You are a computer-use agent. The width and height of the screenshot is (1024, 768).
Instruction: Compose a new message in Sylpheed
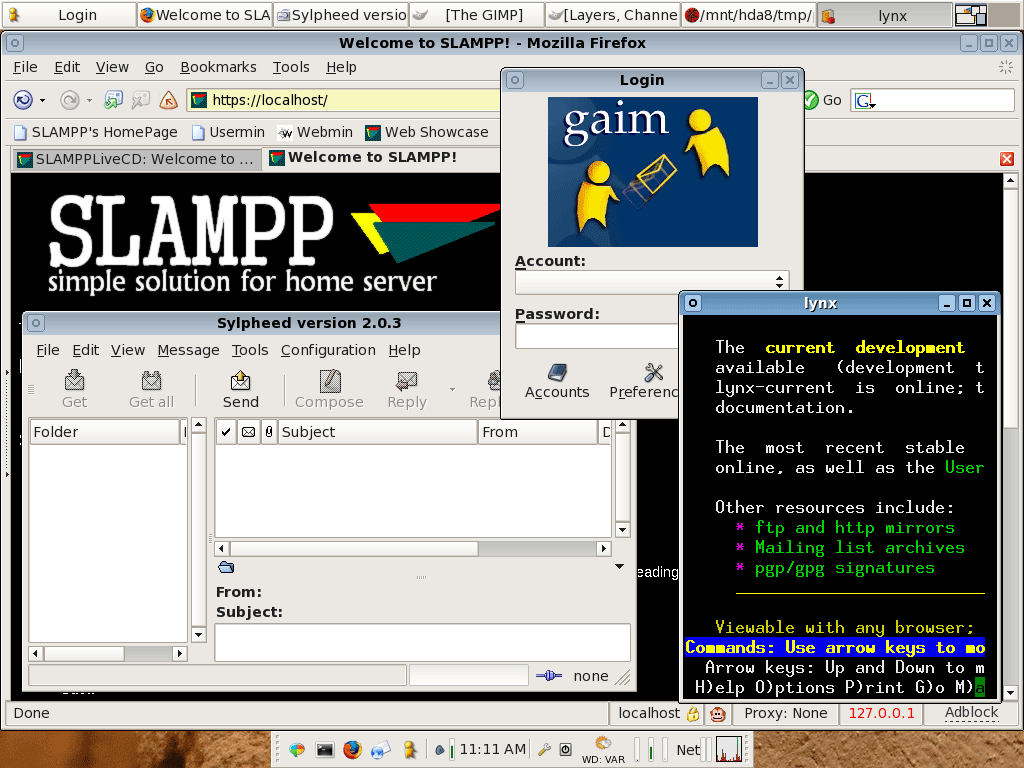329,389
